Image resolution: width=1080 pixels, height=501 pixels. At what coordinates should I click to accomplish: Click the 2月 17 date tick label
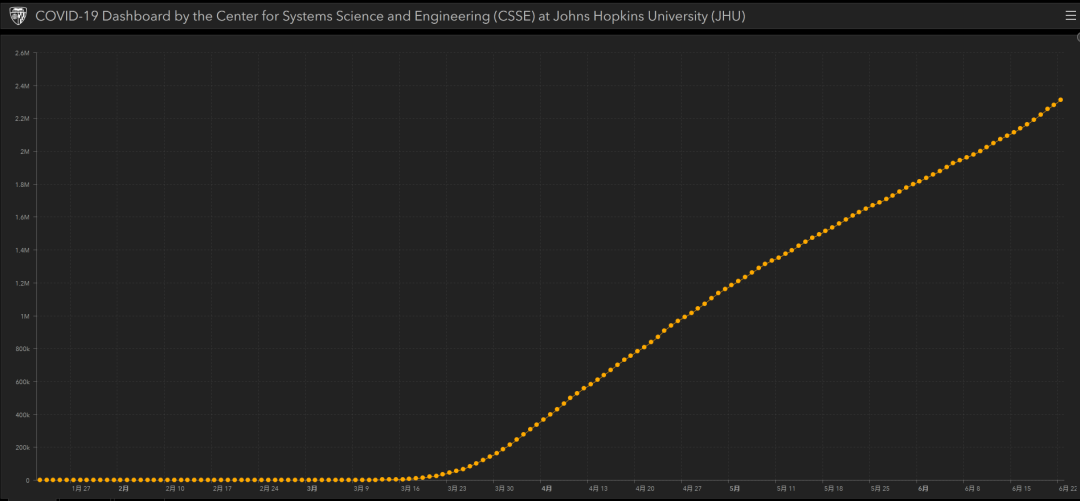coord(222,489)
